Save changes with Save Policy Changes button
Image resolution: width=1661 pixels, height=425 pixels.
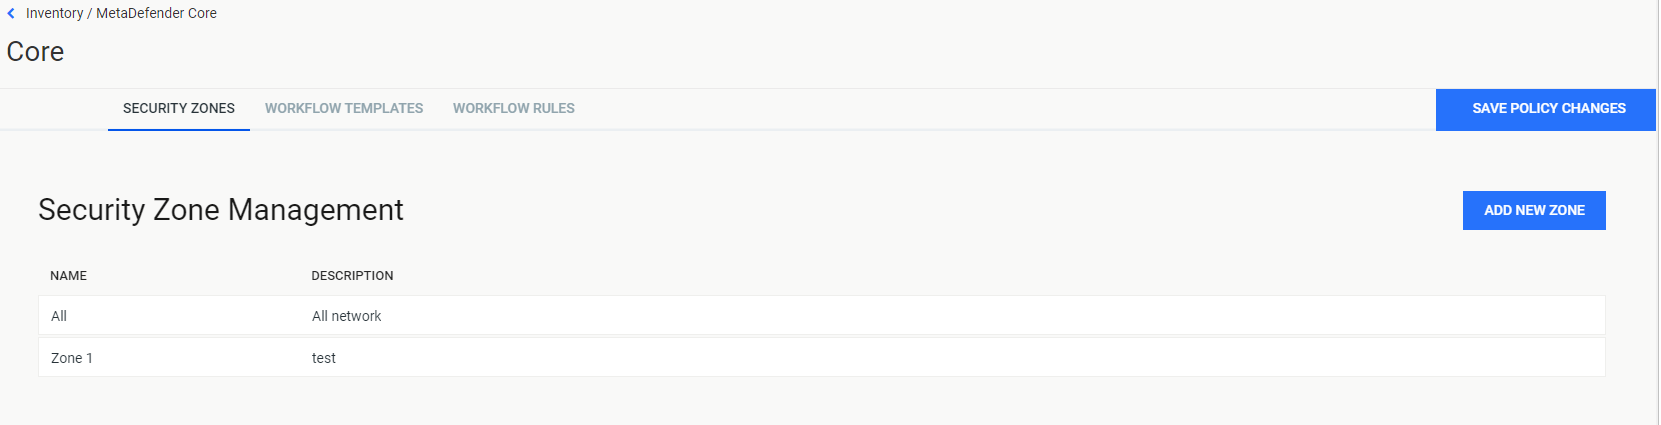[x=1546, y=109]
